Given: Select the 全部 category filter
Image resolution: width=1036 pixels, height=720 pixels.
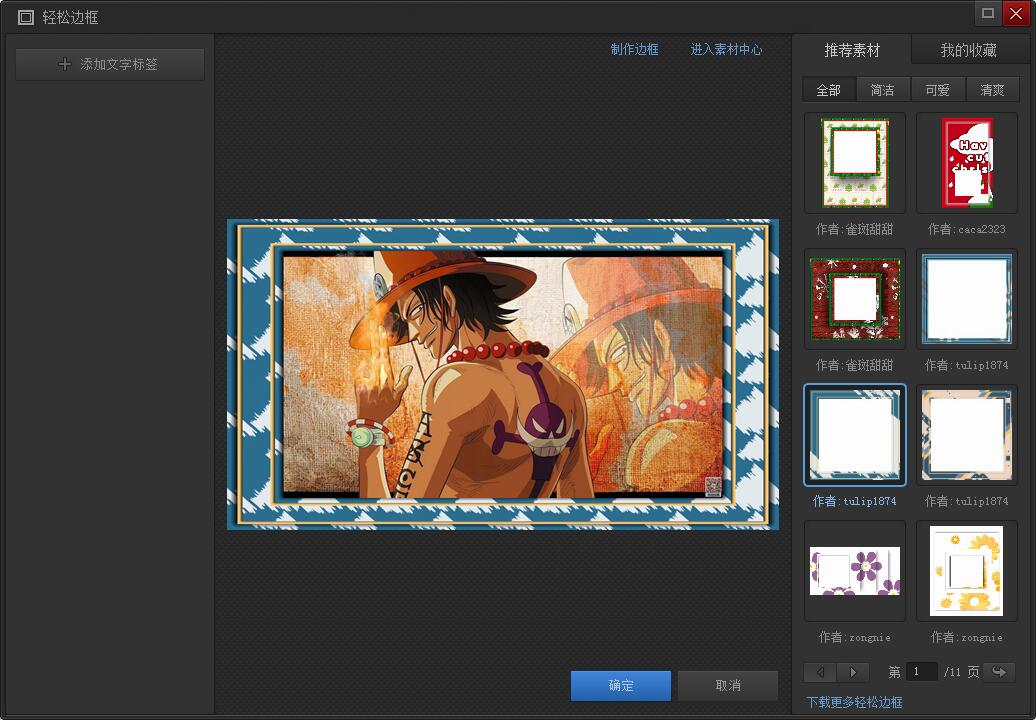Looking at the screenshot, I should (x=828, y=89).
